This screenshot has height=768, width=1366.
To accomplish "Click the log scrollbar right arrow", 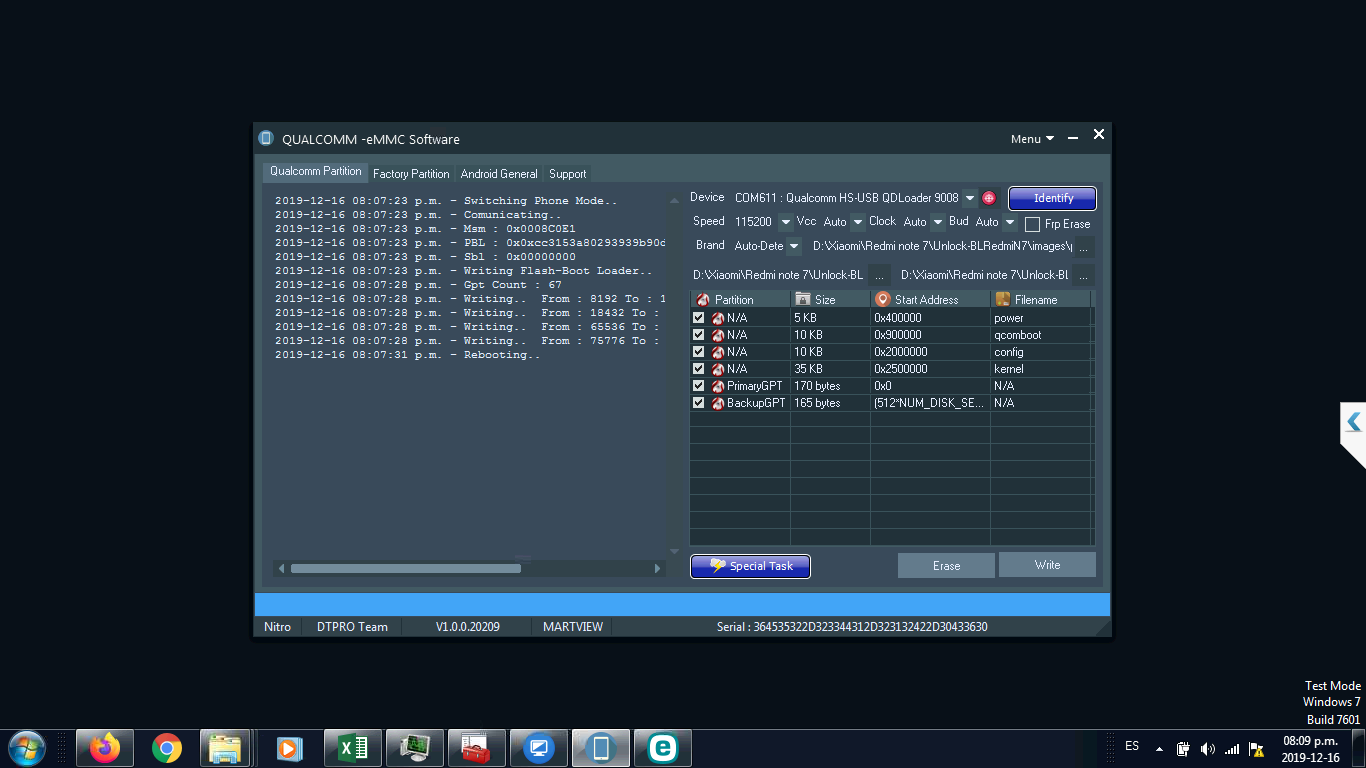I will (x=657, y=568).
